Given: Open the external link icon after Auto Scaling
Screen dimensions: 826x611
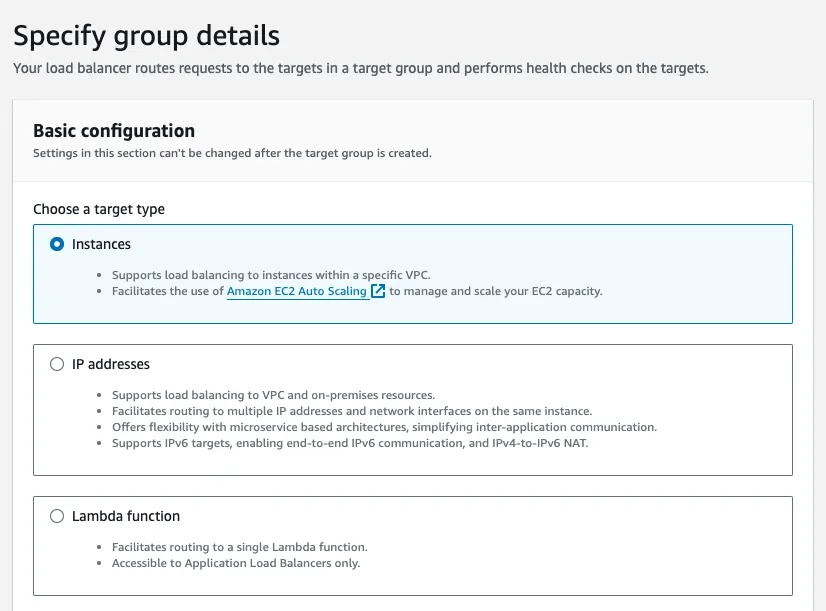Looking at the screenshot, I should [378, 291].
